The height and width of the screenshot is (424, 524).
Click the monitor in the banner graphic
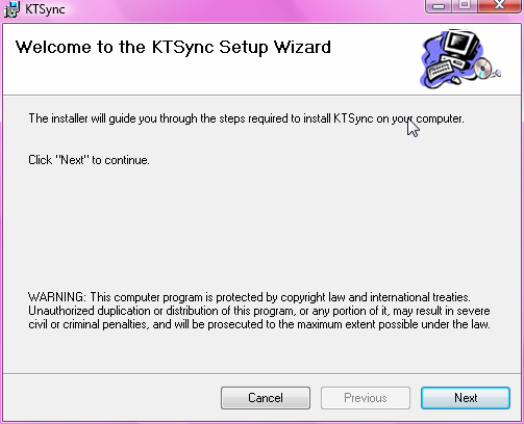point(462,44)
